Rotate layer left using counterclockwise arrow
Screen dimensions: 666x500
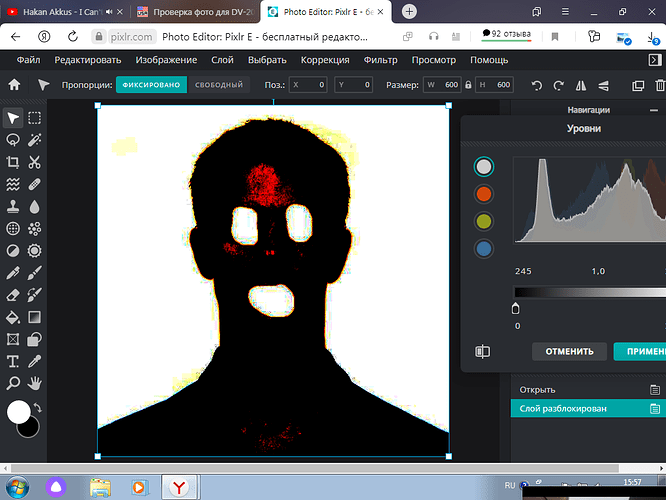[x=537, y=85]
